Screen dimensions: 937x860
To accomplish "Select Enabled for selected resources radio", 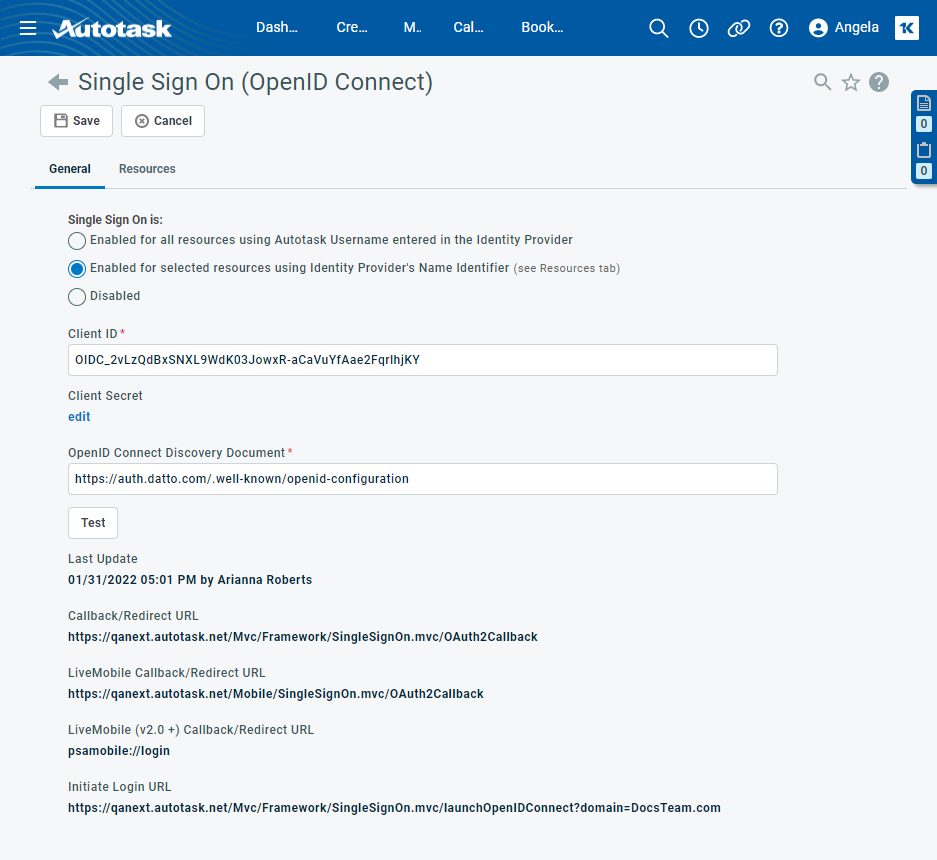I will tap(77, 269).
